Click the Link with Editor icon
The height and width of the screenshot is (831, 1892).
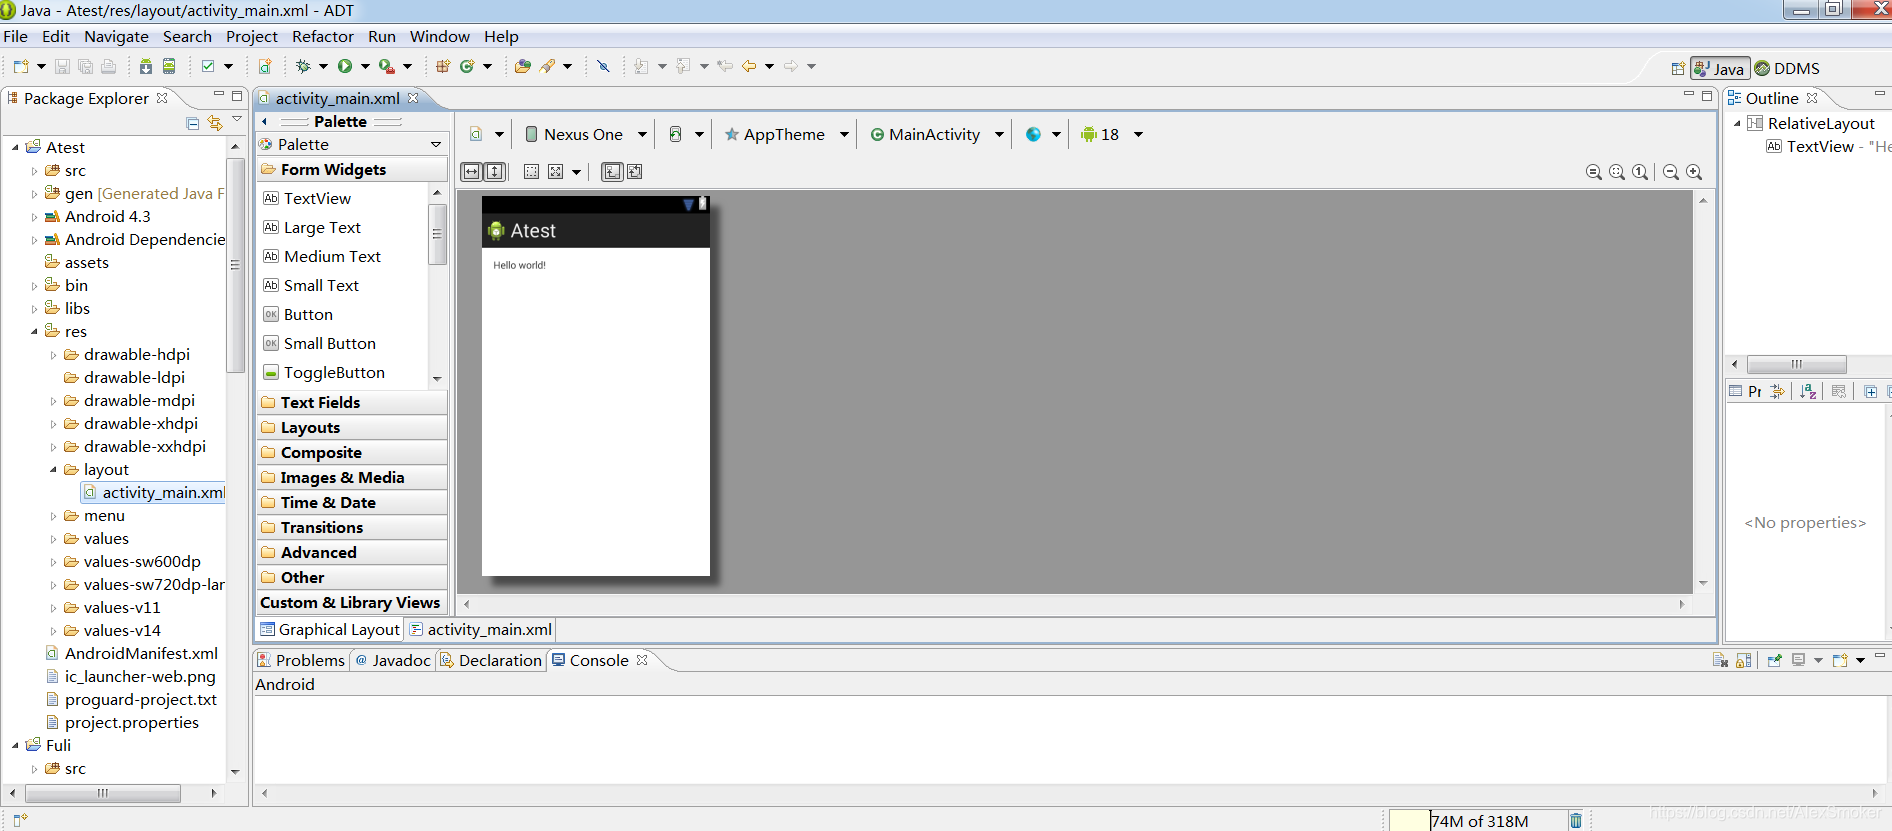click(x=215, y=123)
